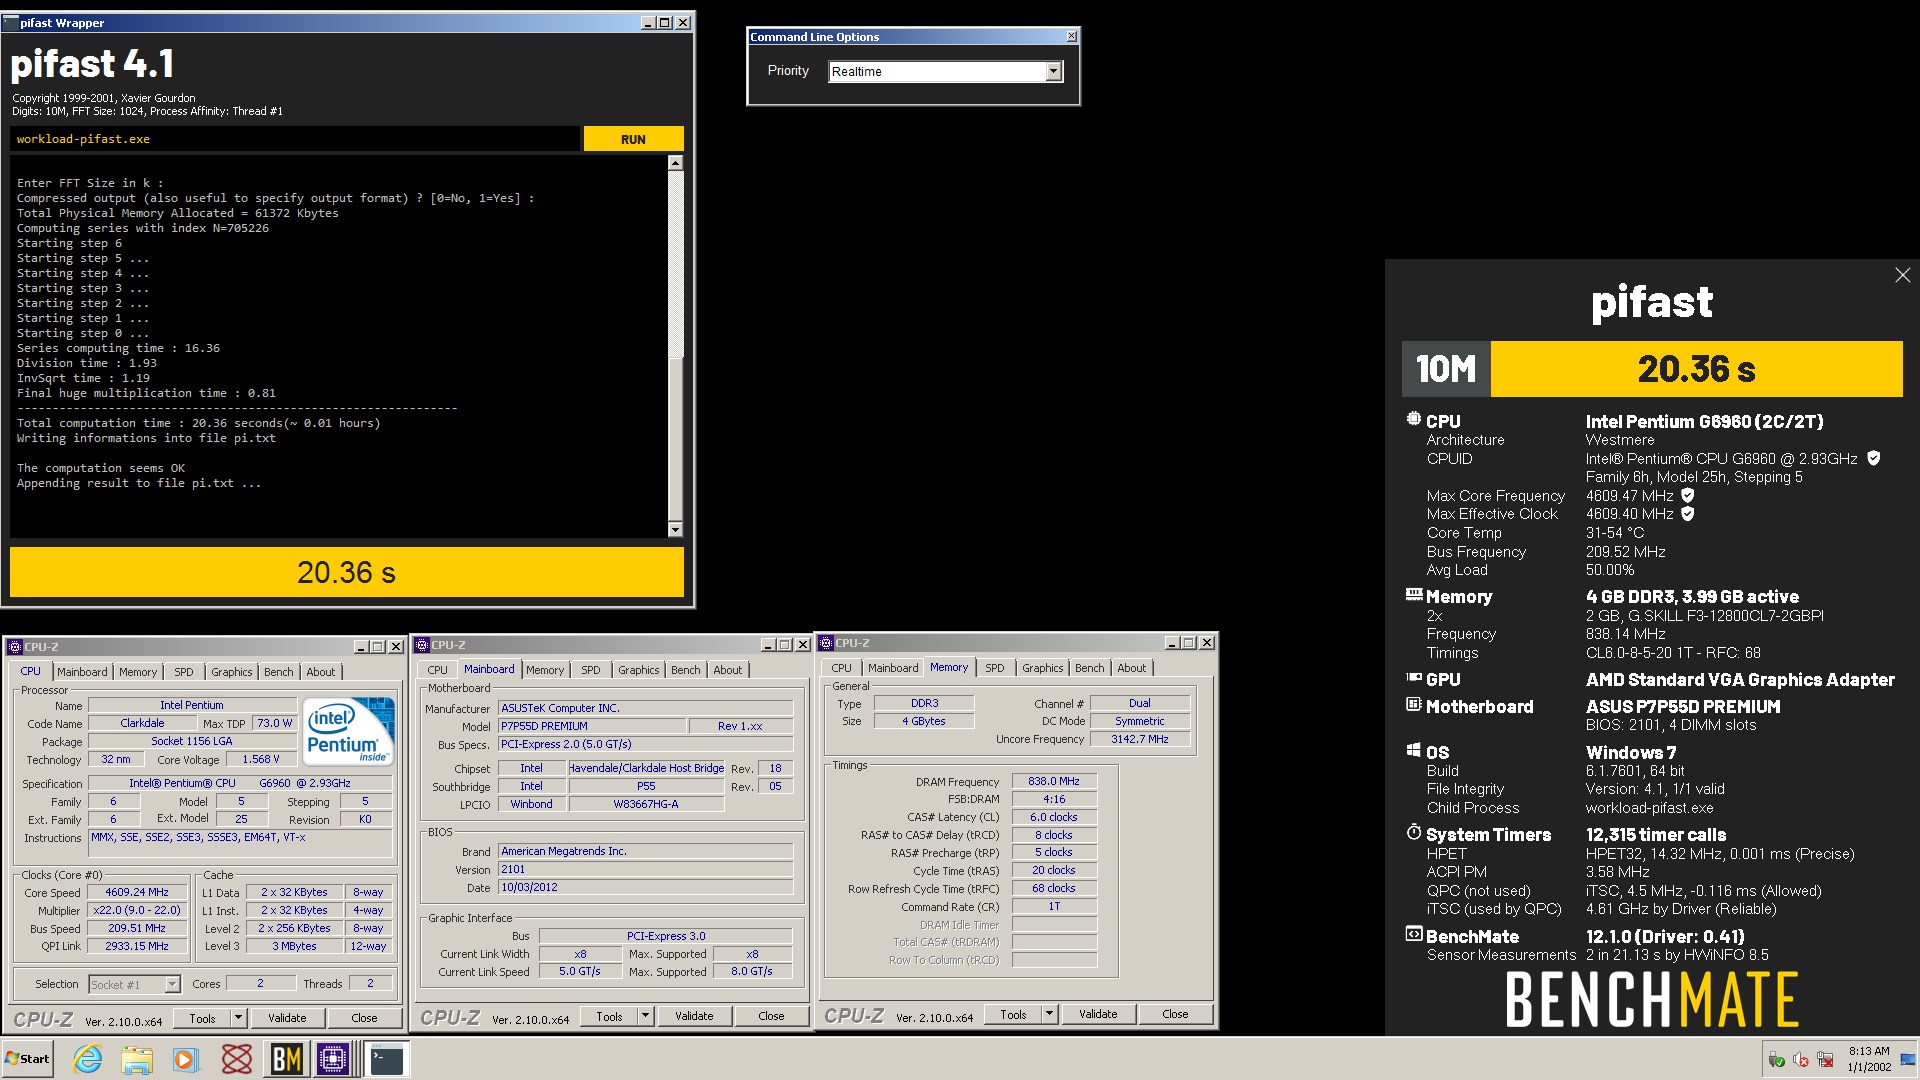This screenshot has width=1920, height=1080.
Task: Open About tab in CPU-Z Mainboard window
Action: pyautogui.click(x=728, y=670)
